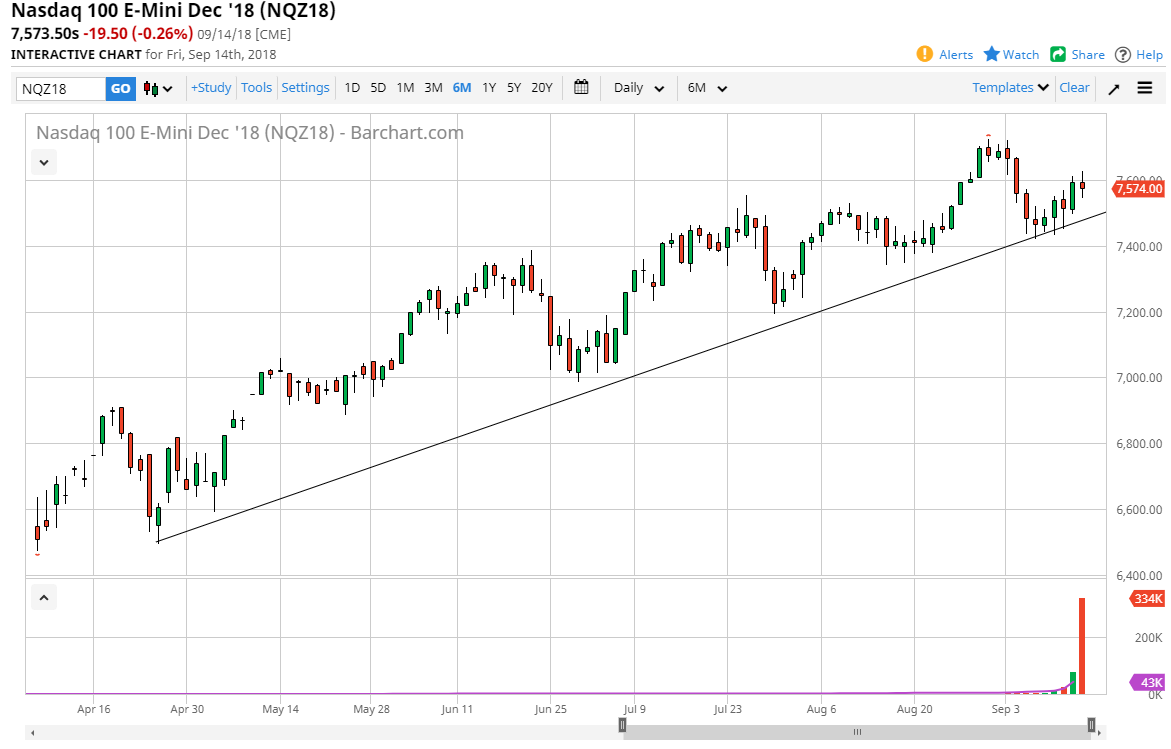This screenshot has width=1171, height=749.
Task: Open the chart options chevron below the title
Action: (43, 162)
